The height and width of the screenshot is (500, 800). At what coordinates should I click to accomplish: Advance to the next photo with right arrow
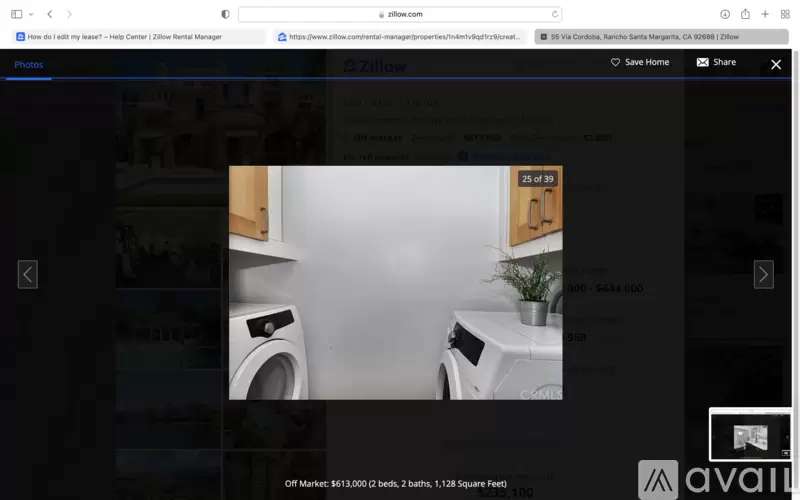(x=763, y=274)
